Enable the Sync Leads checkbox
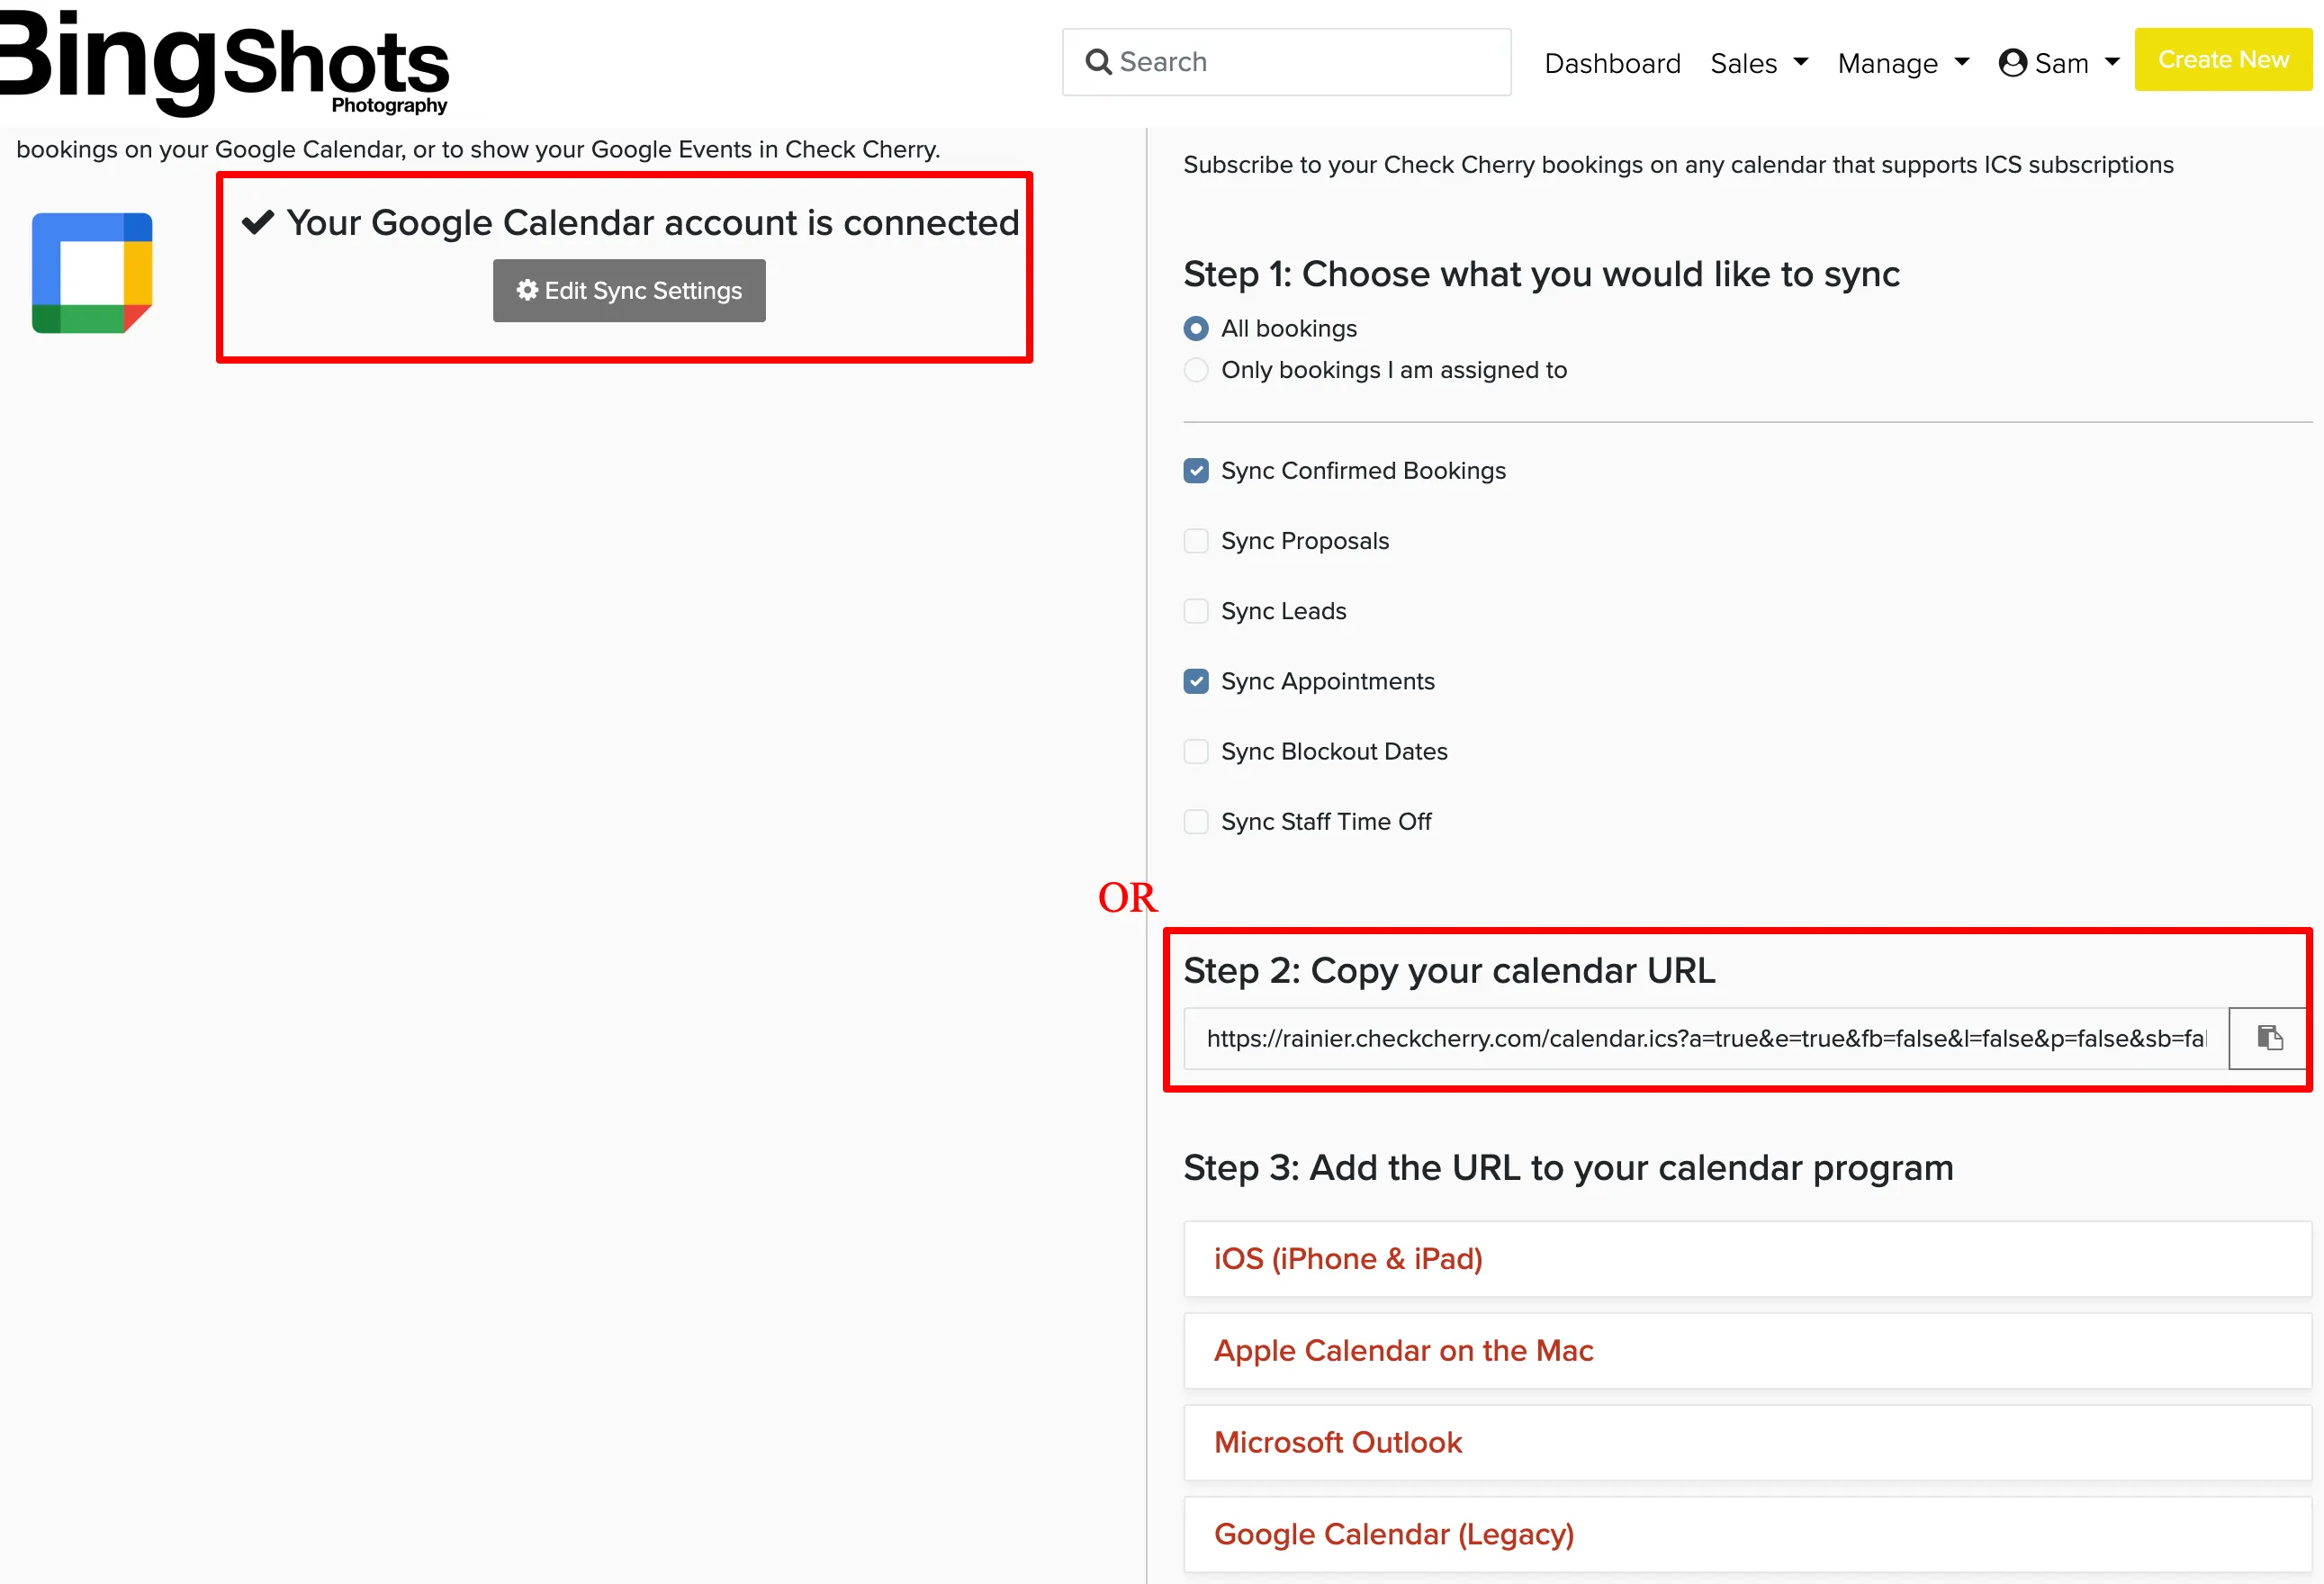Image resolution: width=2324 pixels, height=1584 pixels. 1196,611
